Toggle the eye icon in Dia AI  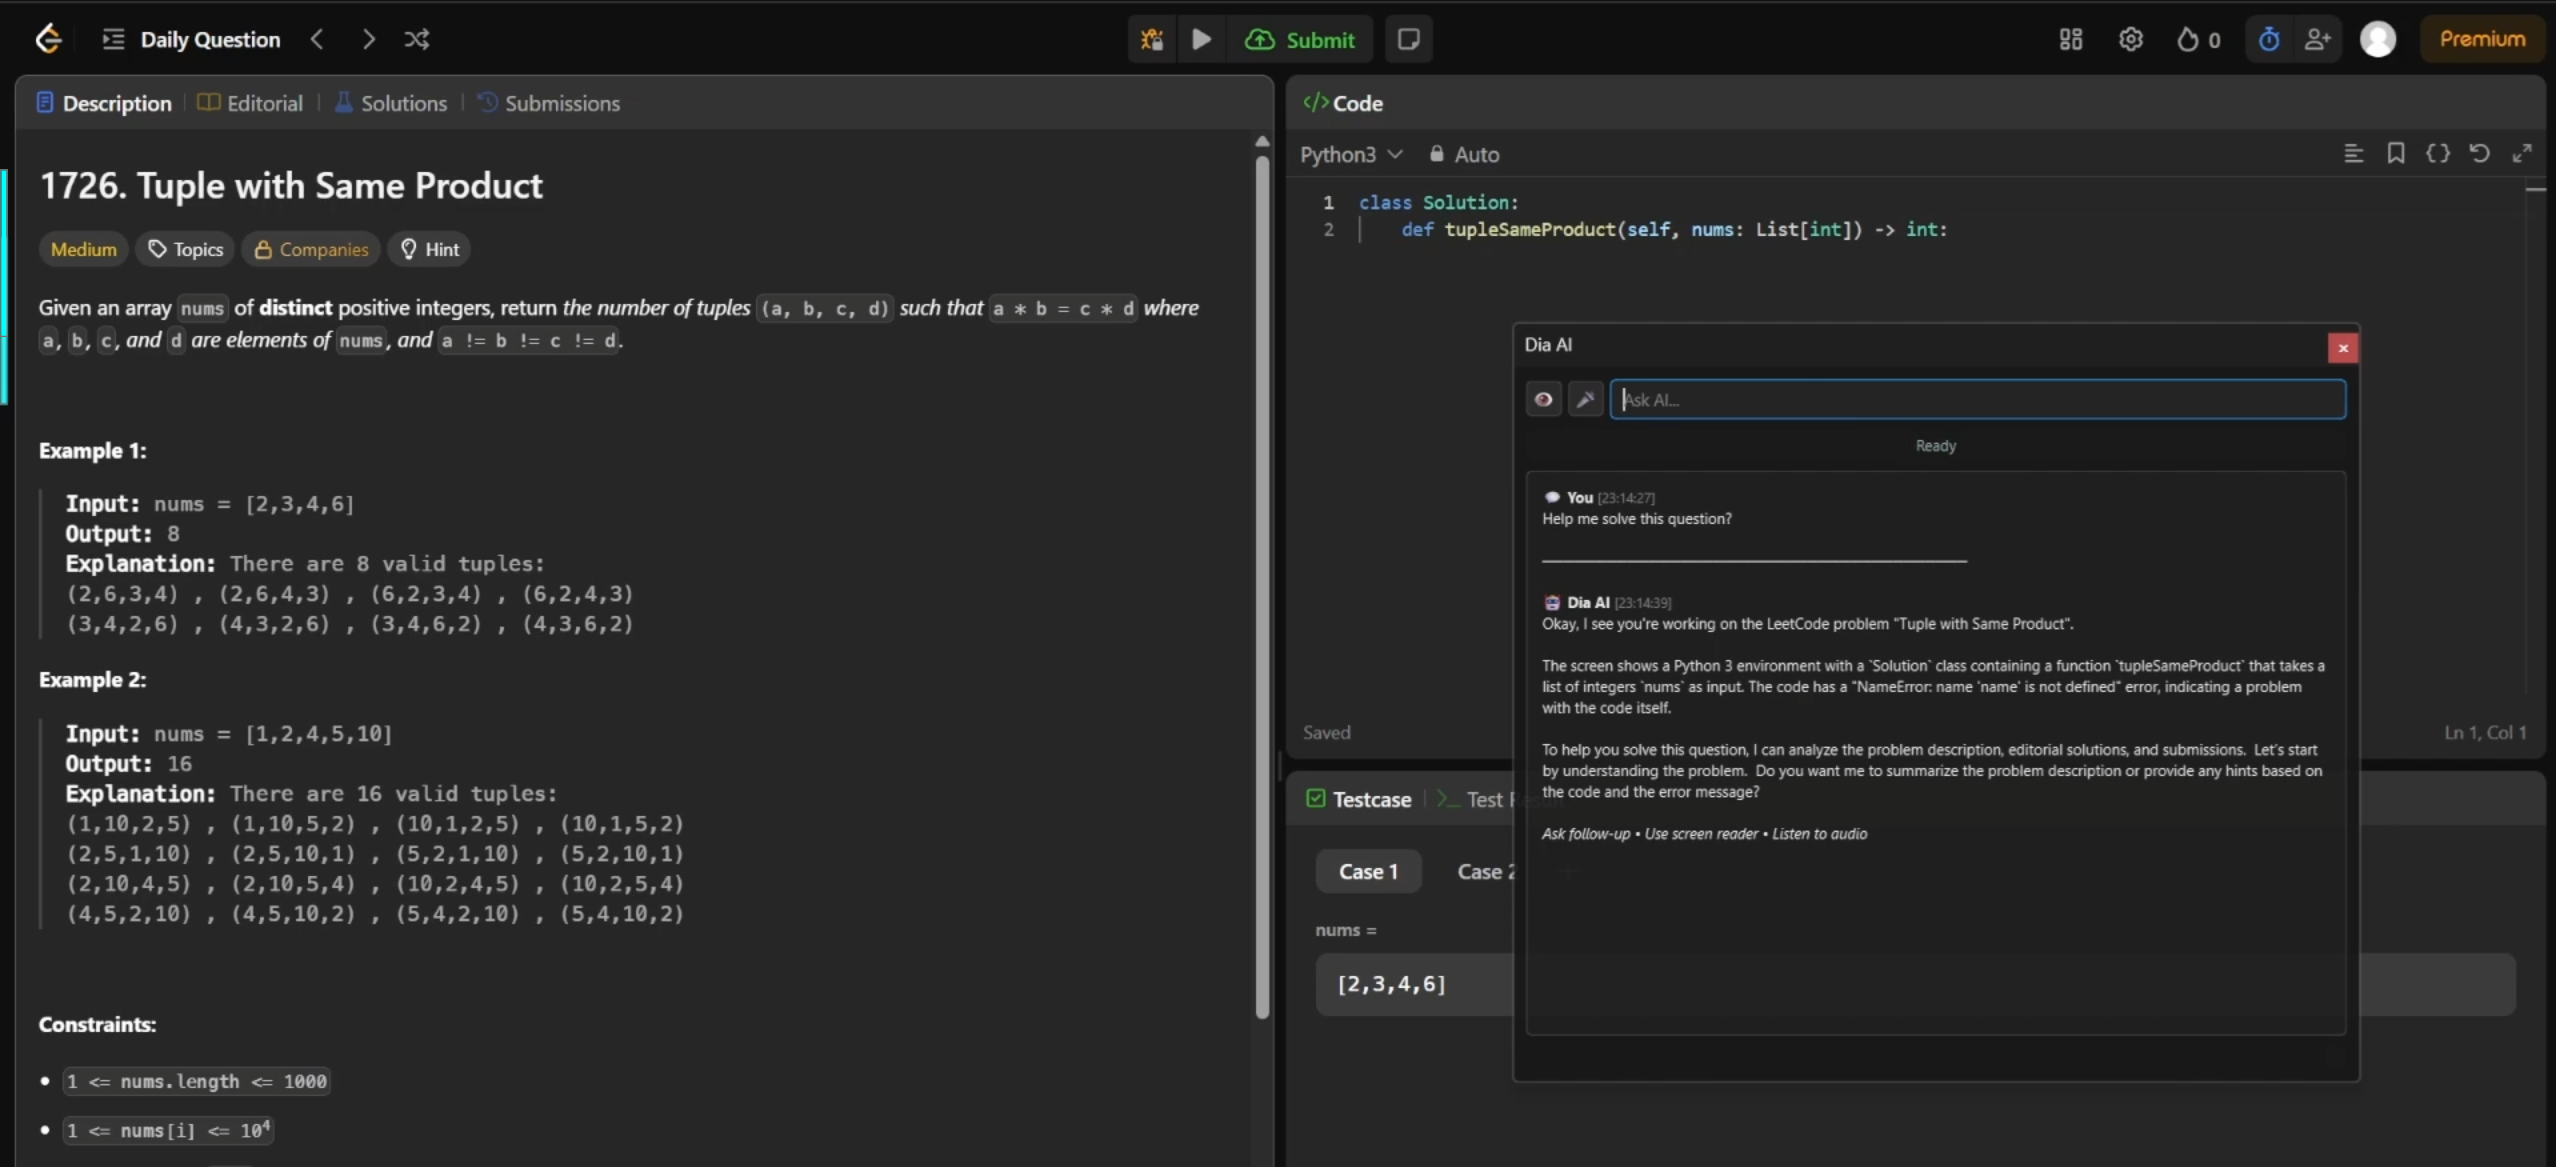pos(1543,400)
